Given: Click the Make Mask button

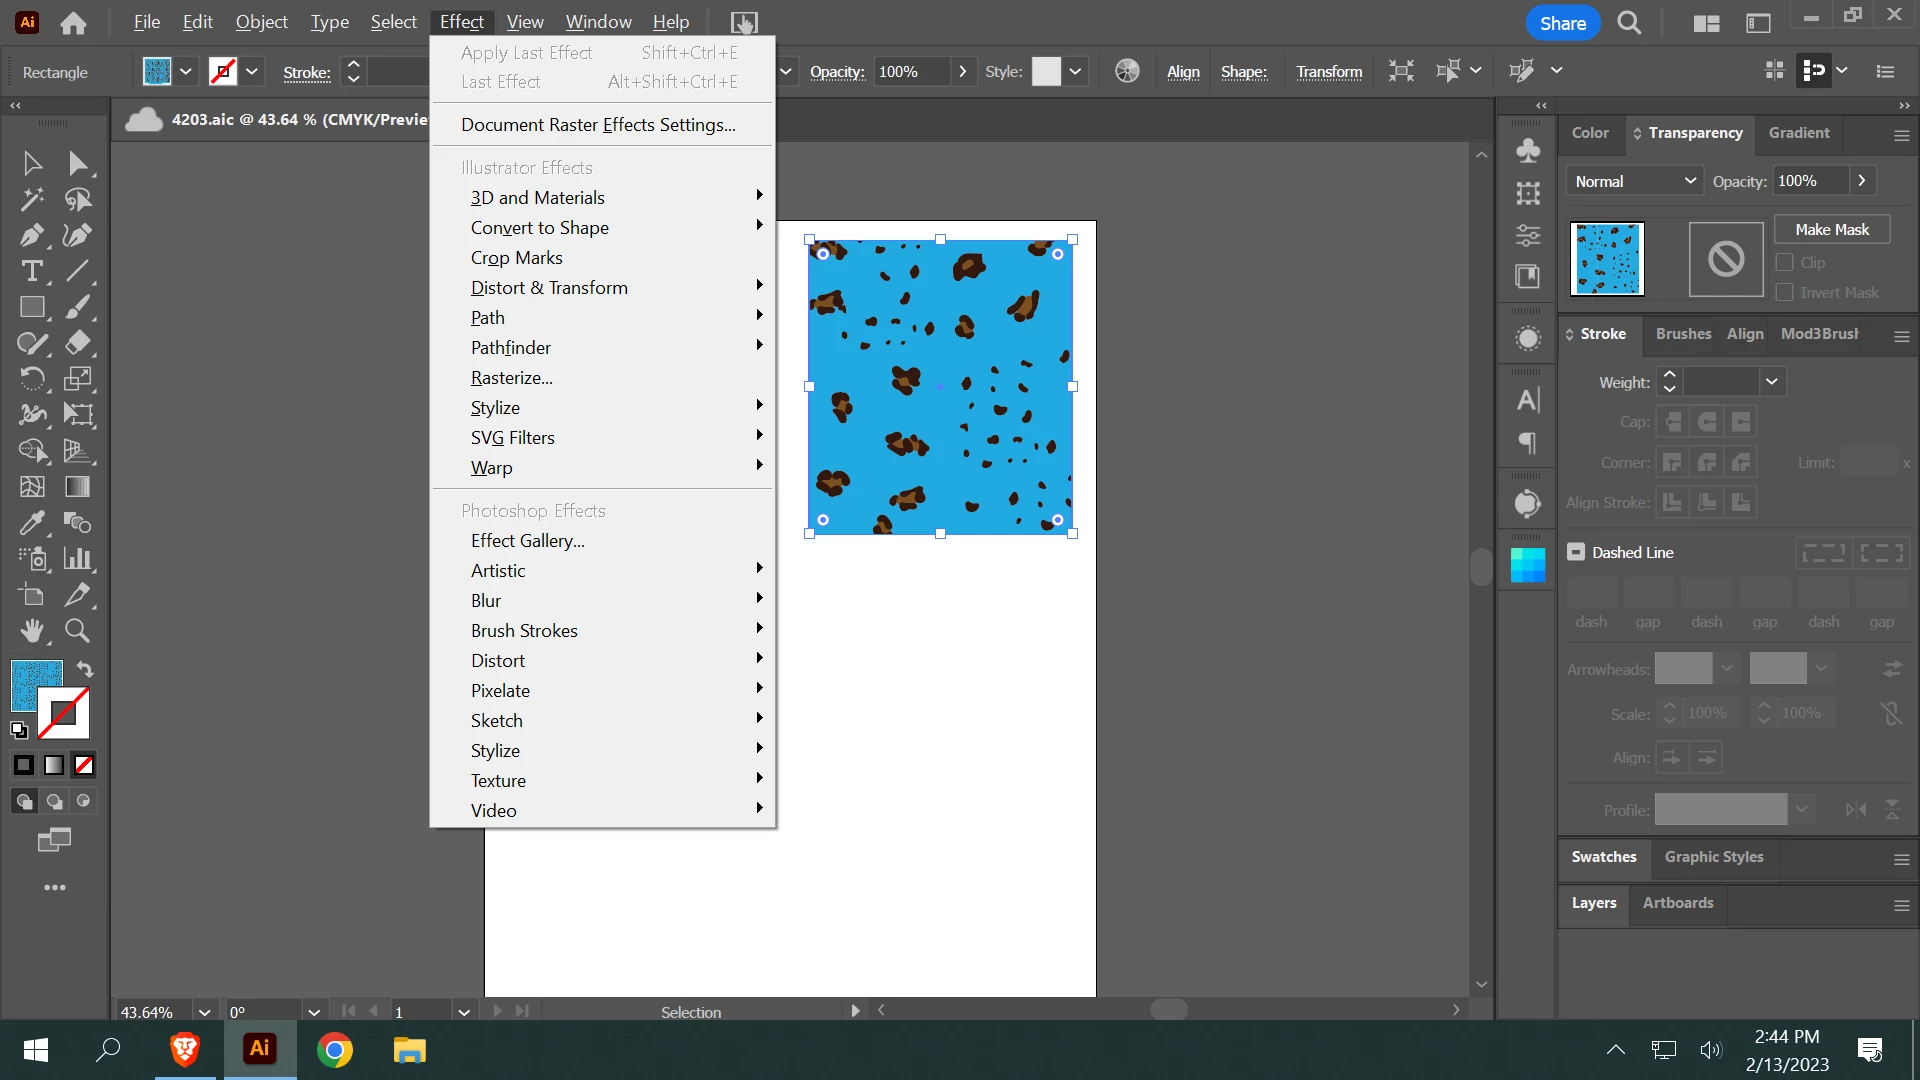Looking at the screenshot, I should 1831,230.
